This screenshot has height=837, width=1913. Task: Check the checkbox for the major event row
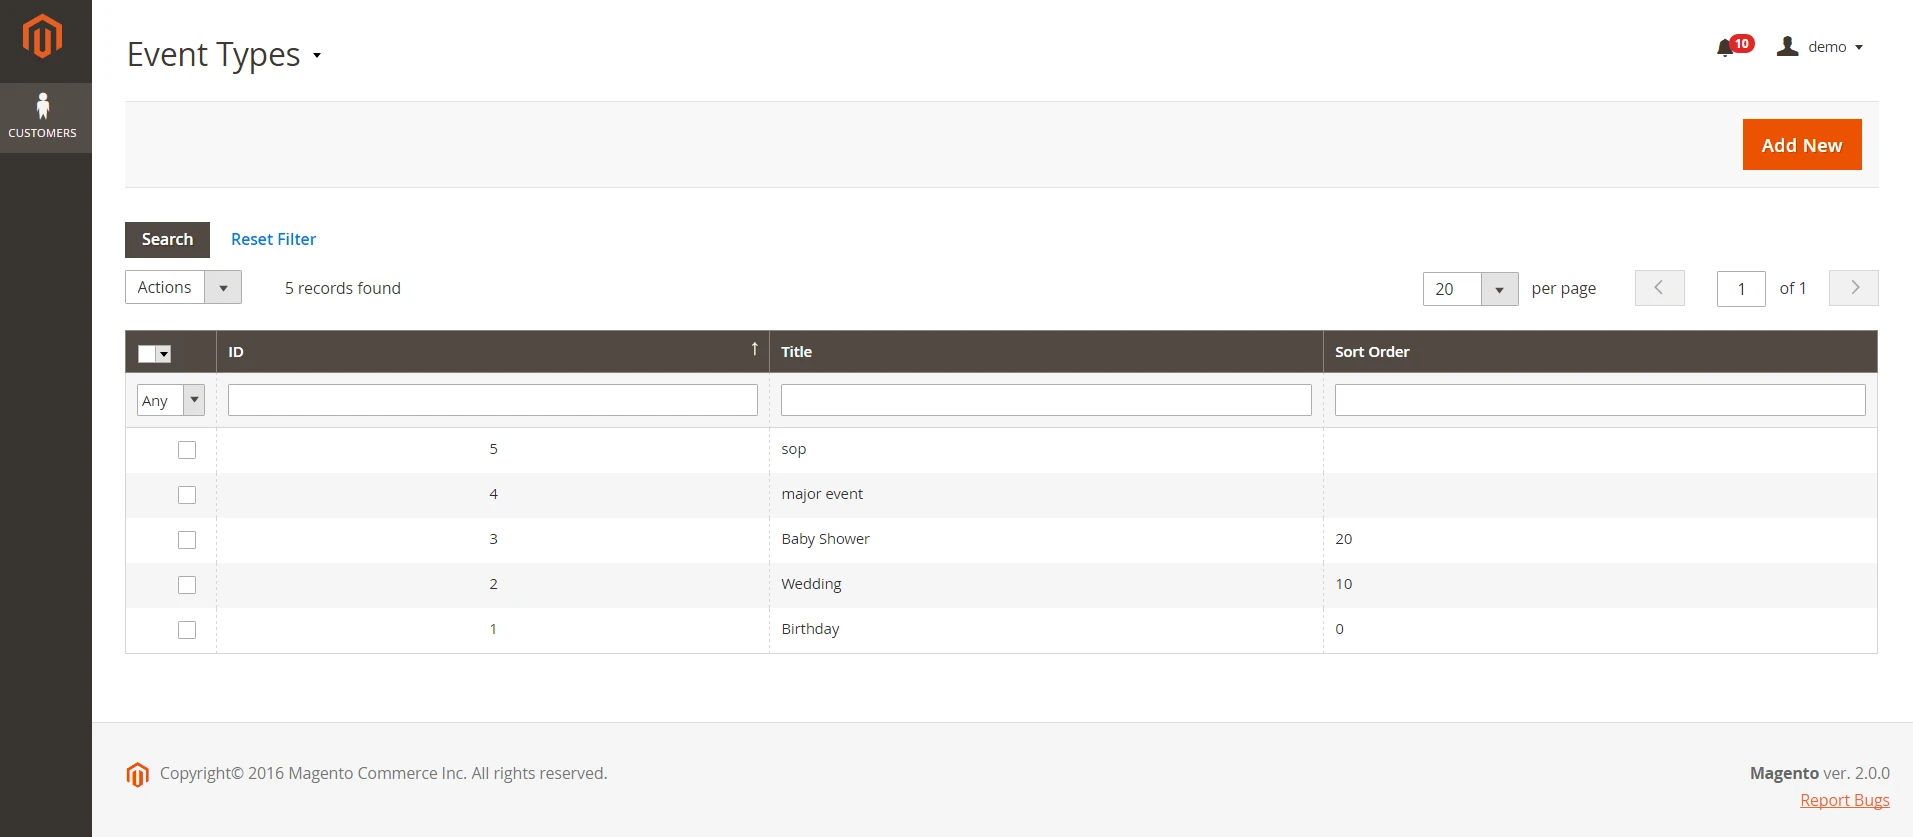[x=187, y=495]
